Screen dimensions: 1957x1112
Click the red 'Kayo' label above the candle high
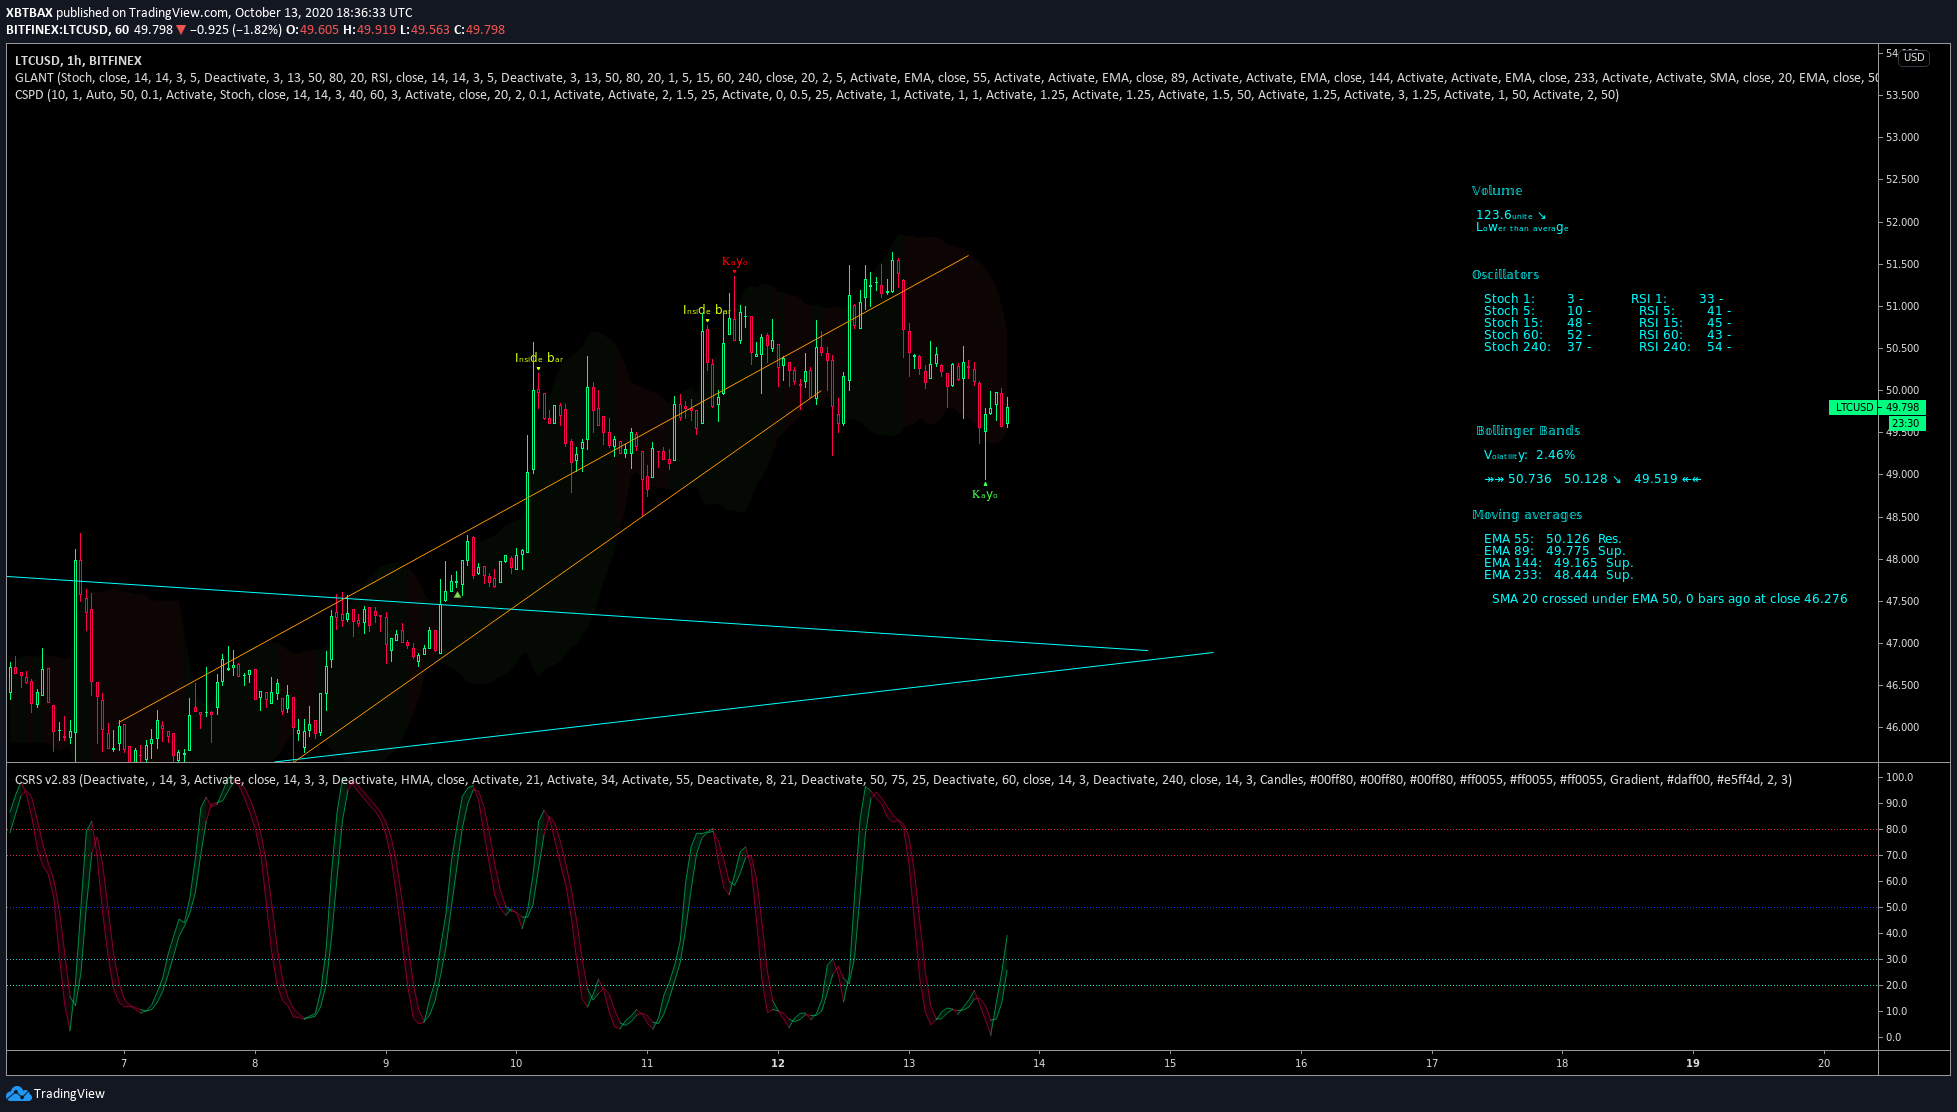click(735, 262)
